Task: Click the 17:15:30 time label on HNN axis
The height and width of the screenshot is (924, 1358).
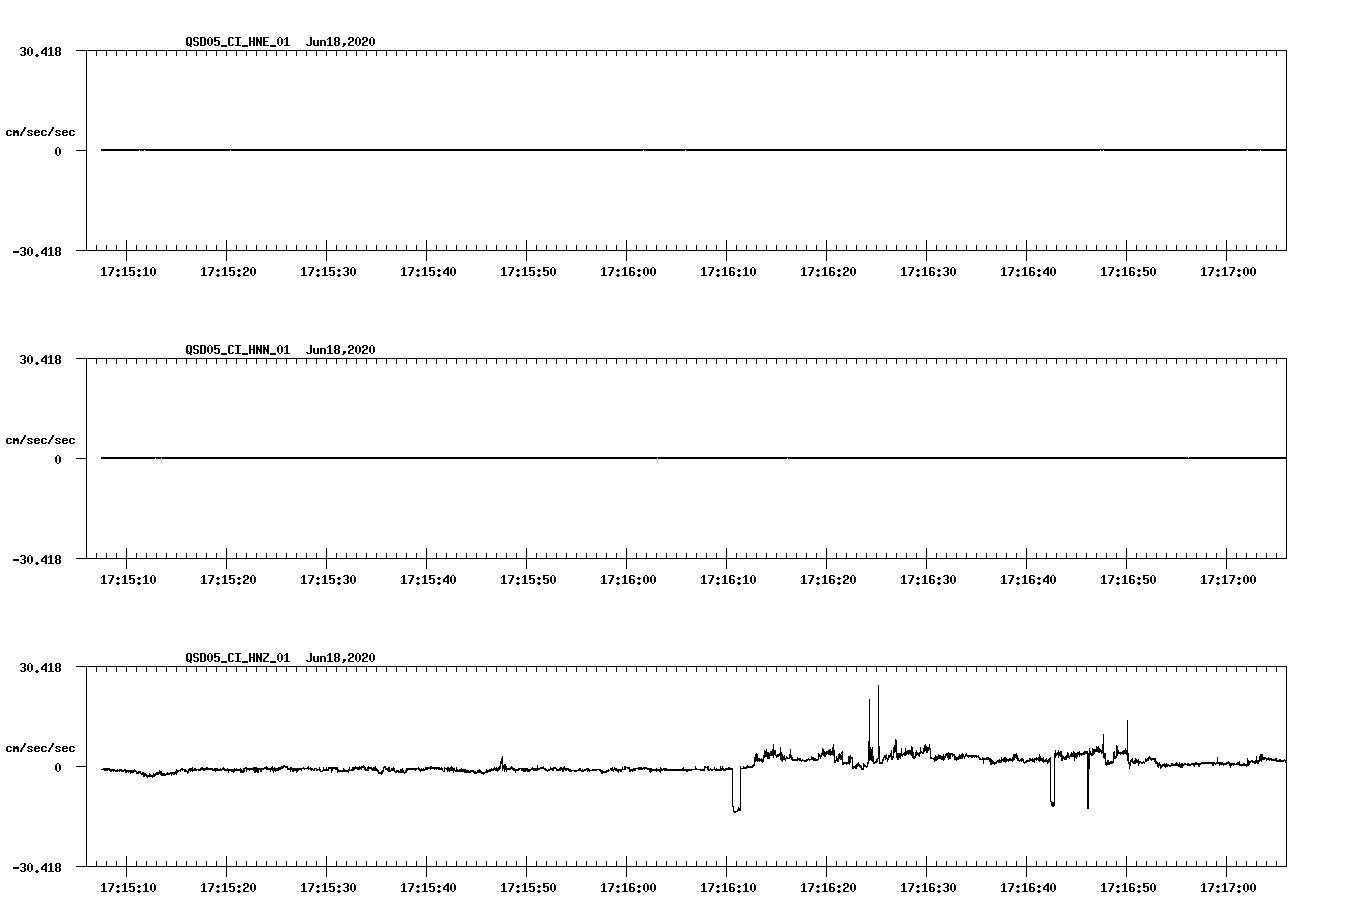Action: click(328, 580)
